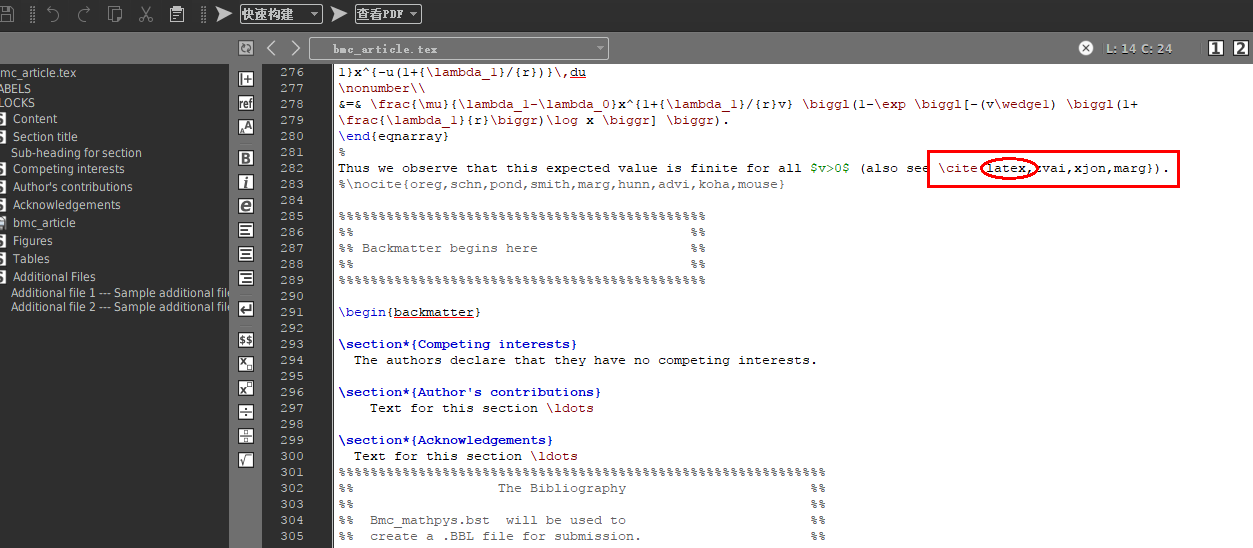Click the Paste clipboard icon

click(x=177, y=14)
